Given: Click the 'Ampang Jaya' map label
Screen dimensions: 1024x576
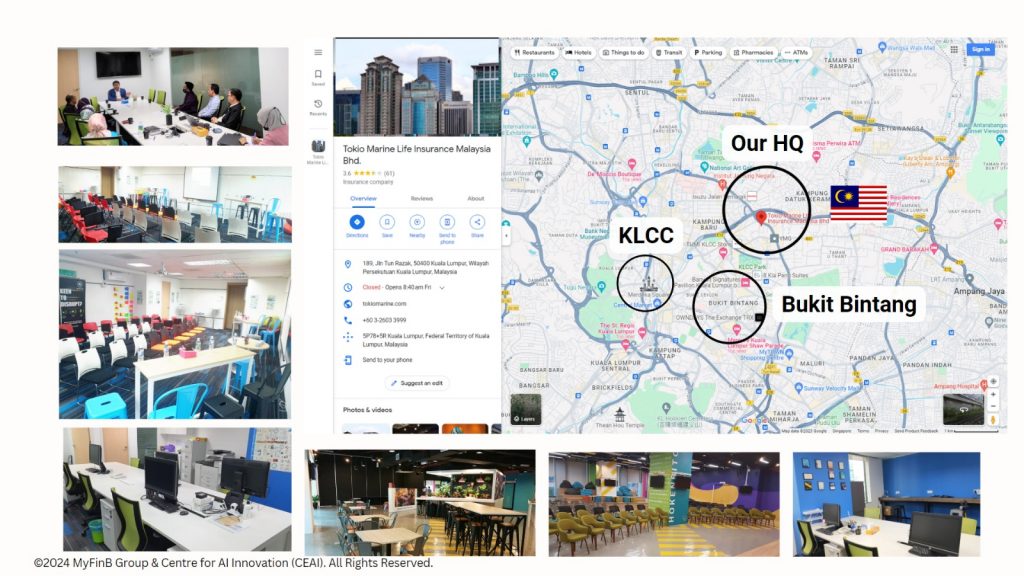Looking at the screenshot, I should (x=979, y=291).
